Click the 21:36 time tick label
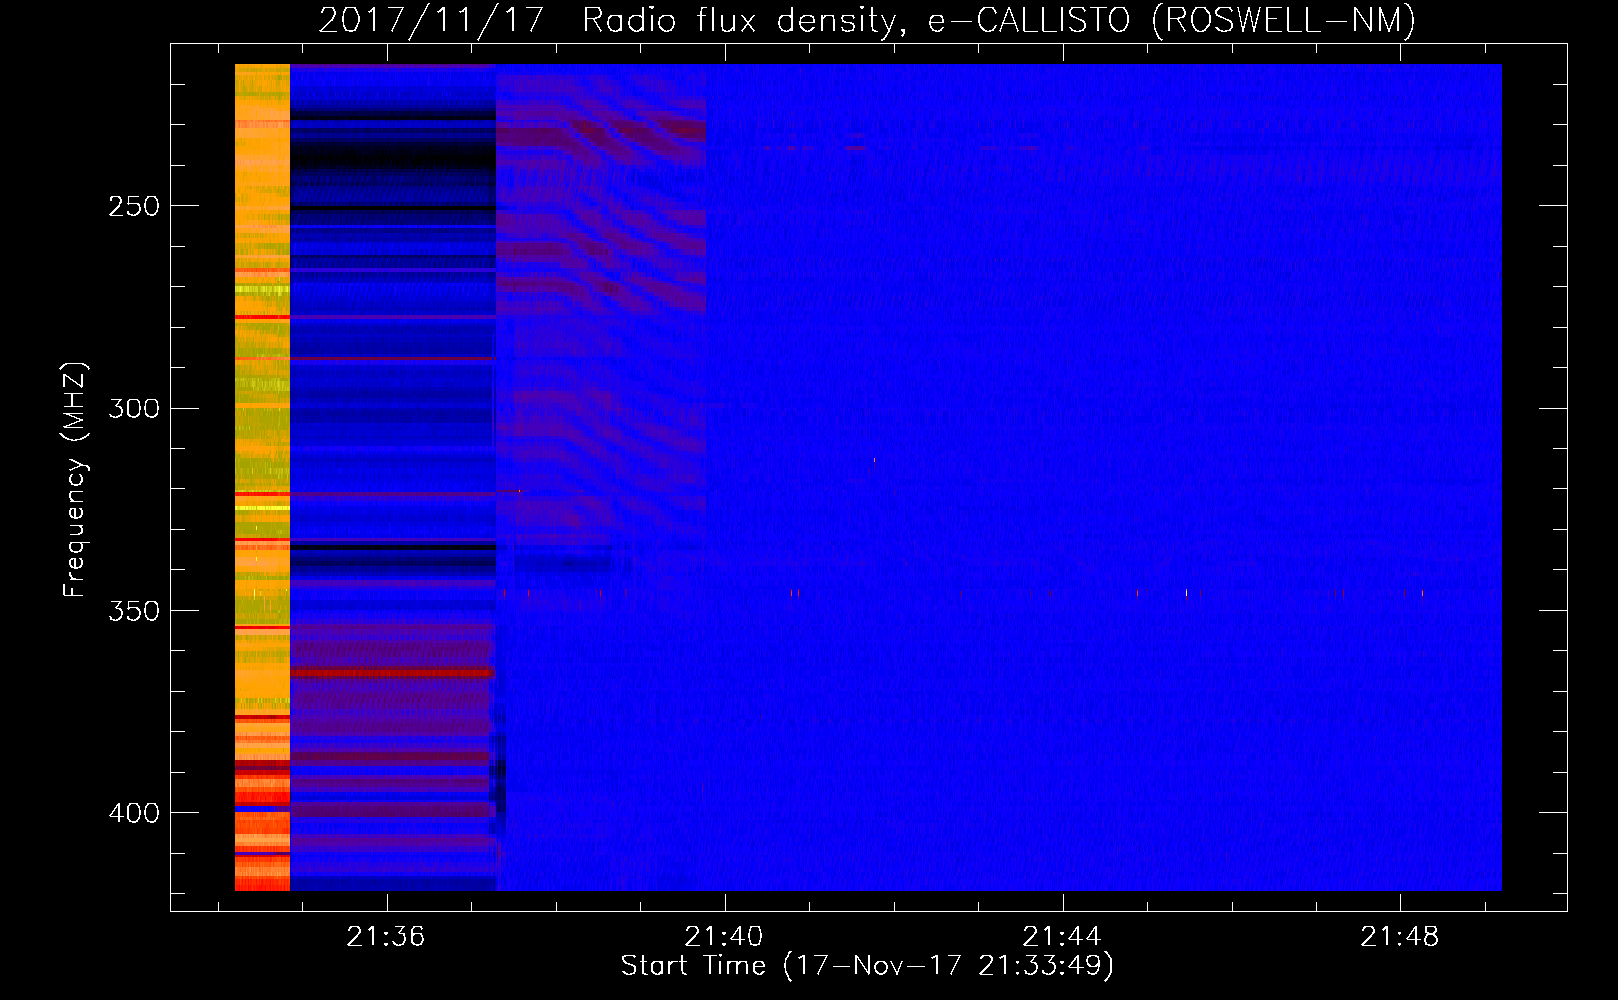Viewport: 1618px width, 1000px height. coord(386,937)
